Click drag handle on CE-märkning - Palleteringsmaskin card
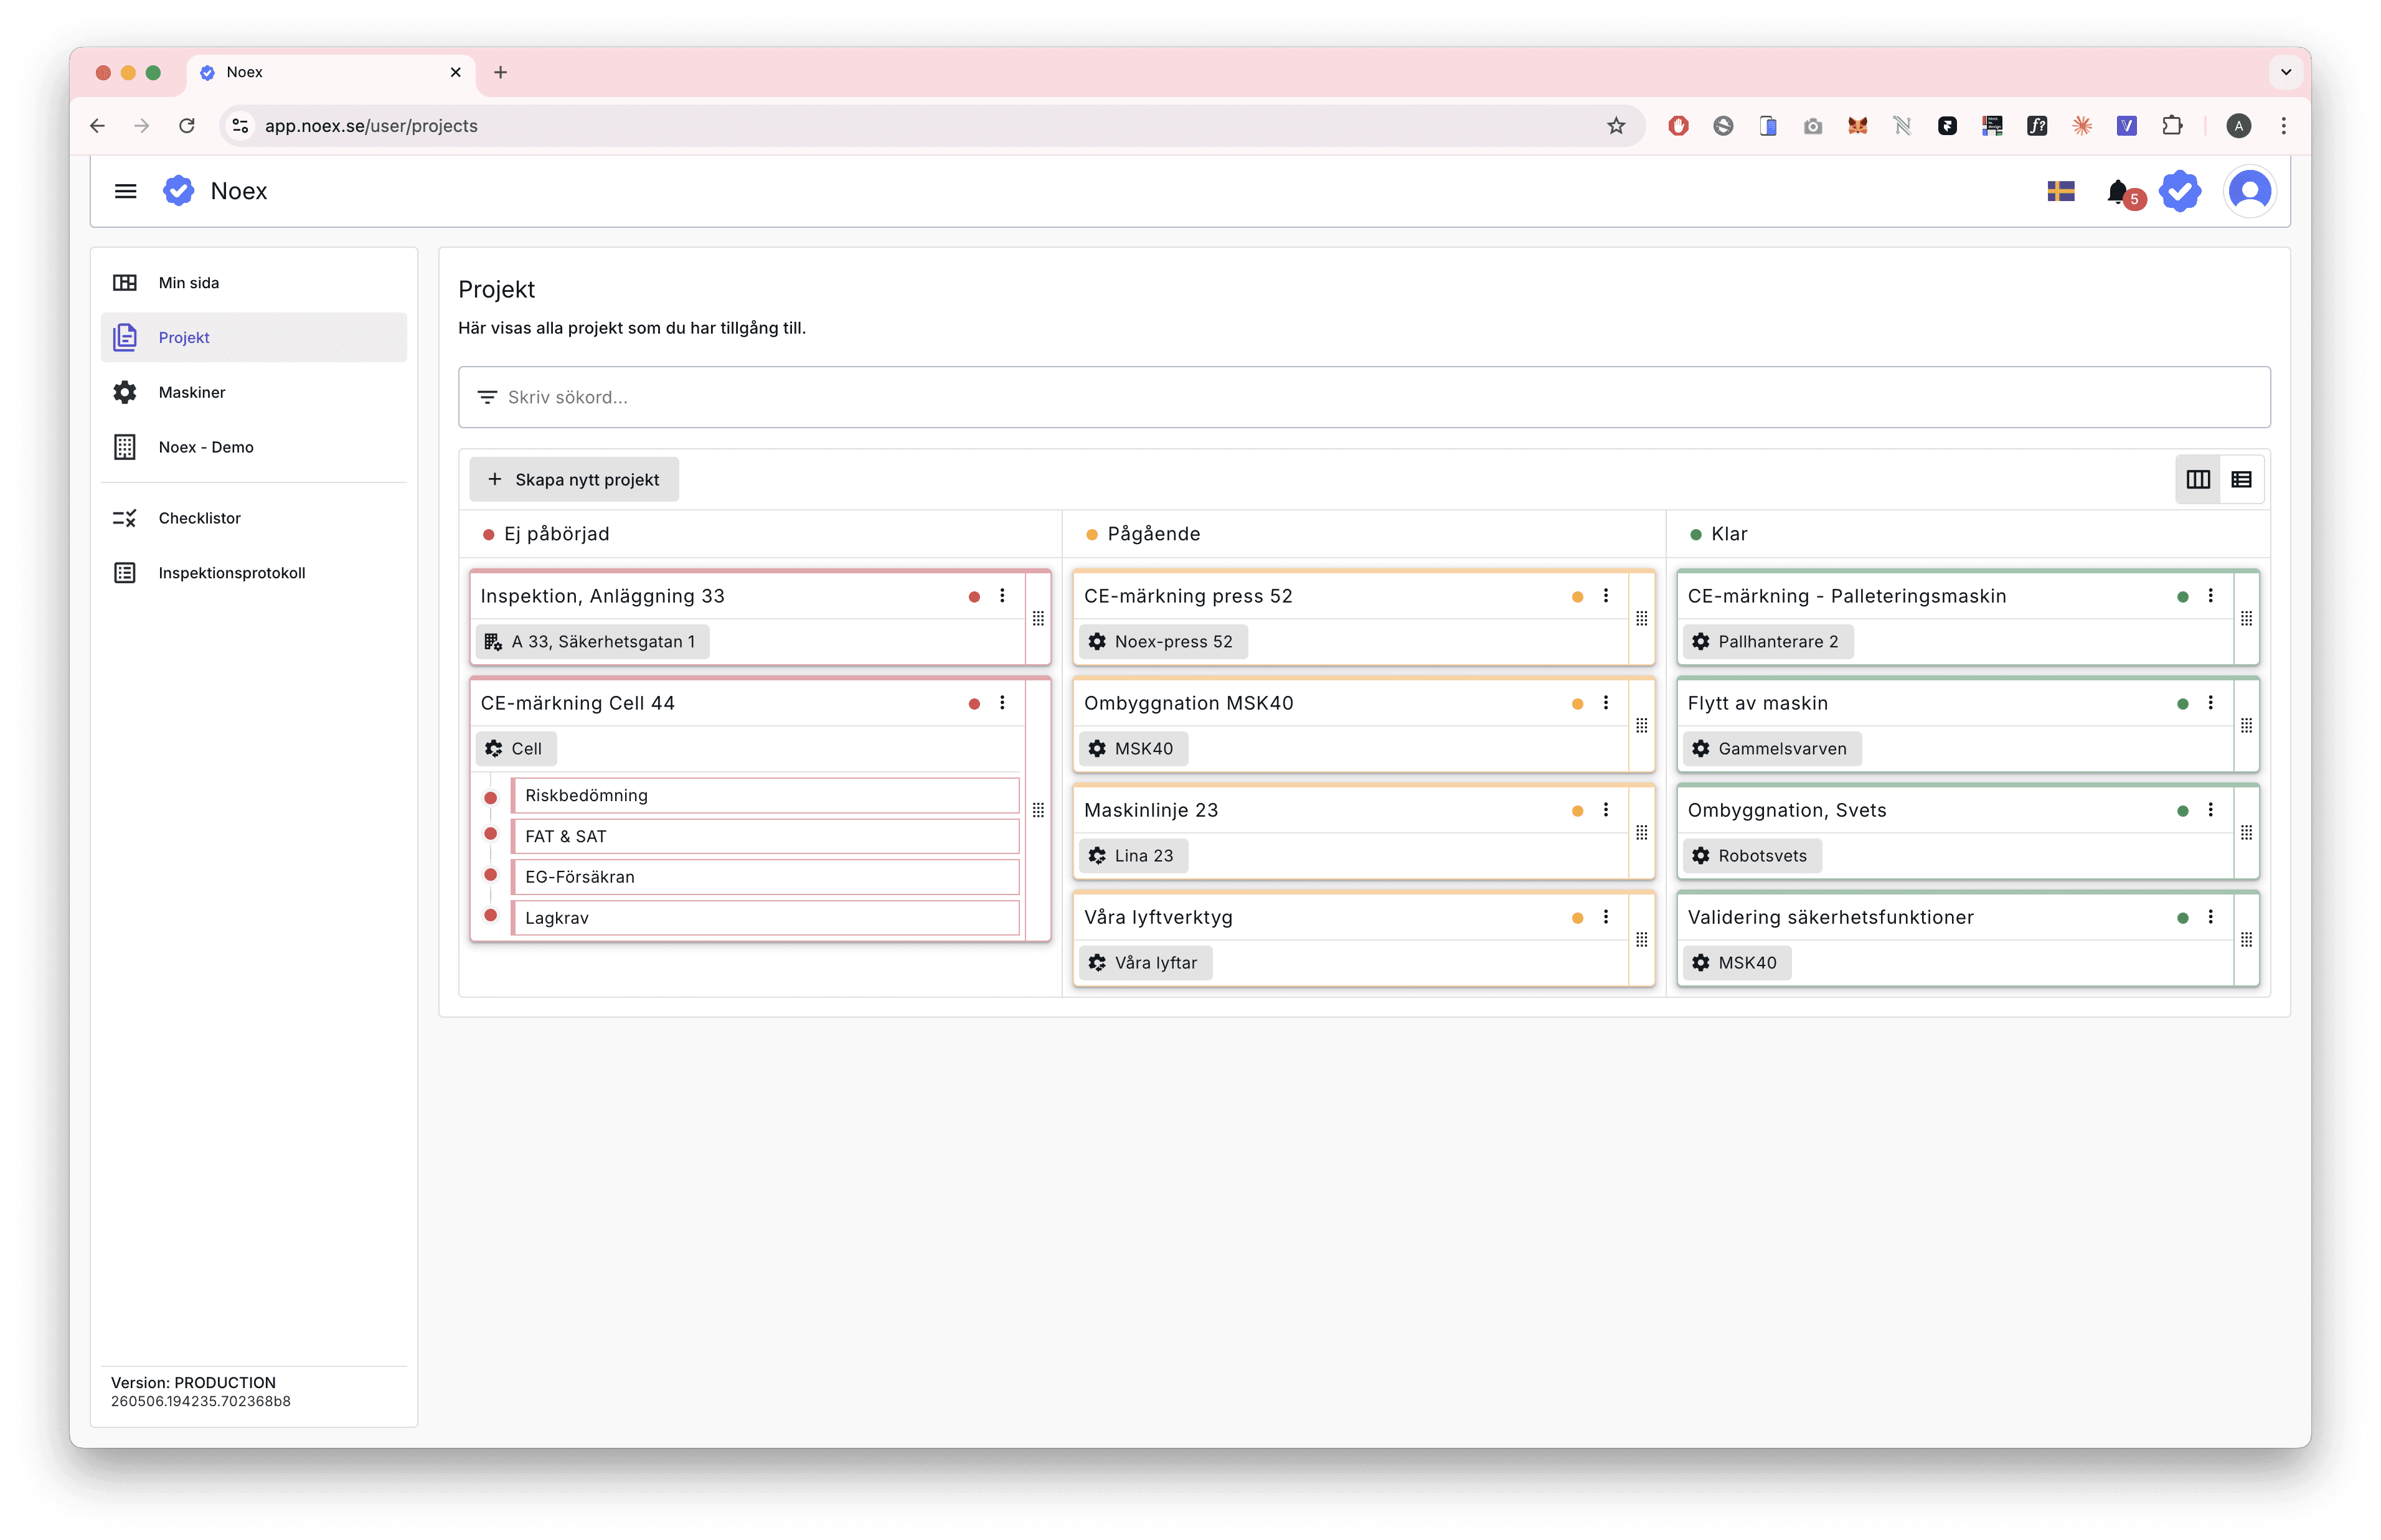 [2247, 618]
